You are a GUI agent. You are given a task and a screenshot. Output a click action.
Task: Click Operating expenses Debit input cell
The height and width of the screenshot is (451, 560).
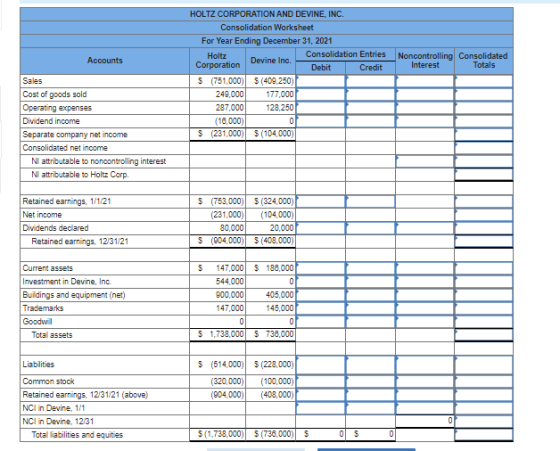321,108
